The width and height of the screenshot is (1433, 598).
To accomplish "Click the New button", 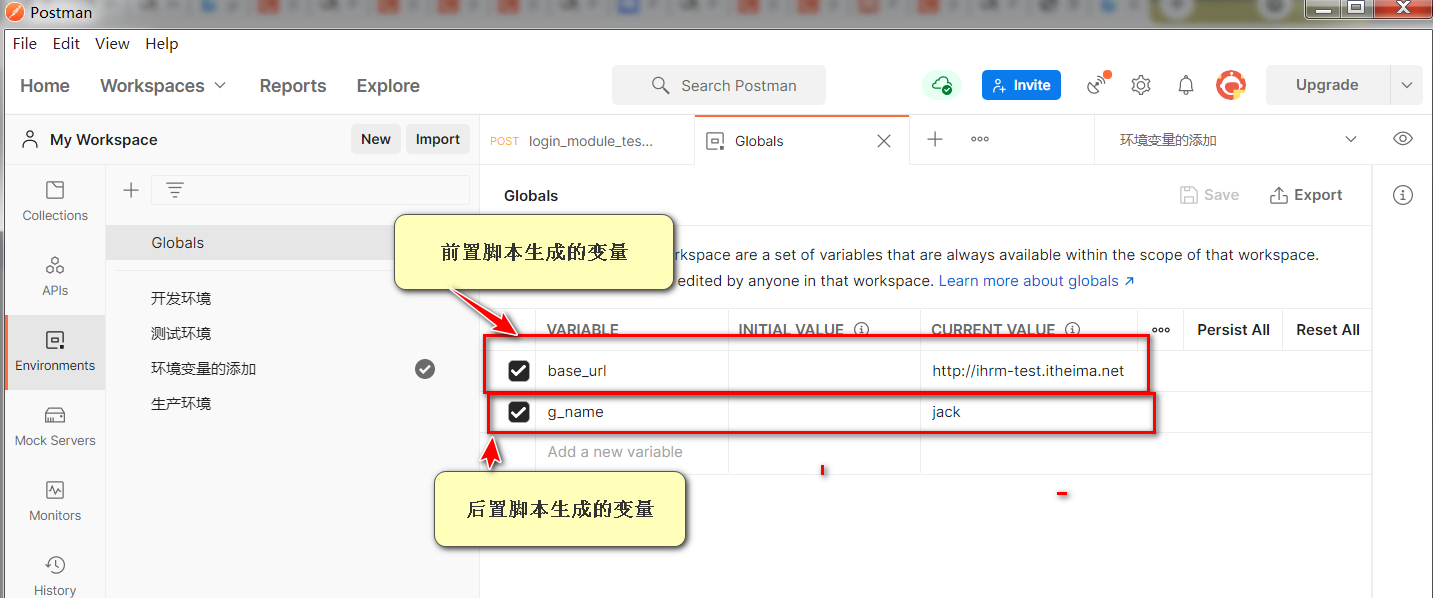I will click(376, 139).
